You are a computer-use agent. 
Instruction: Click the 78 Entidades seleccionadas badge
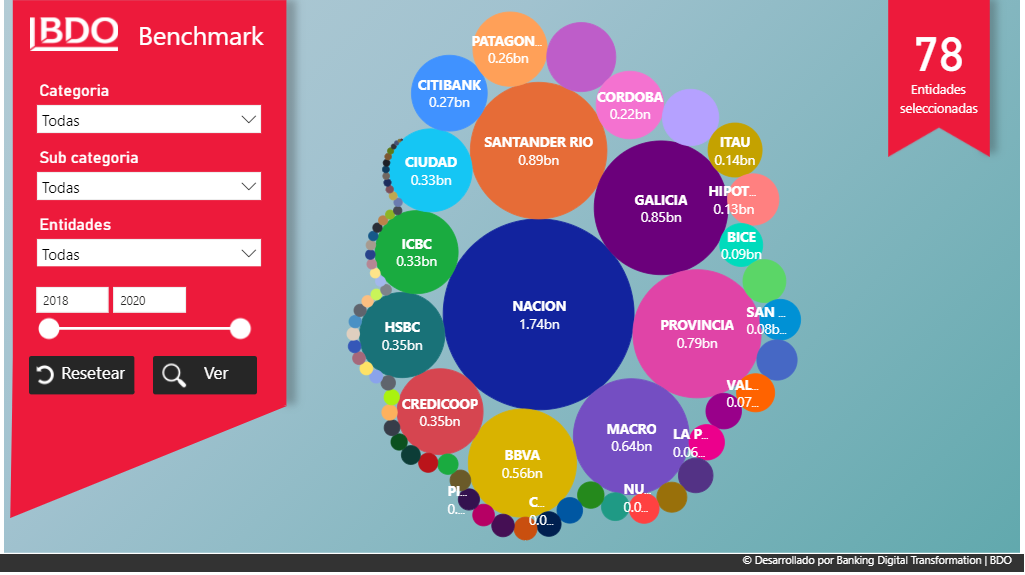click(939, 78)
